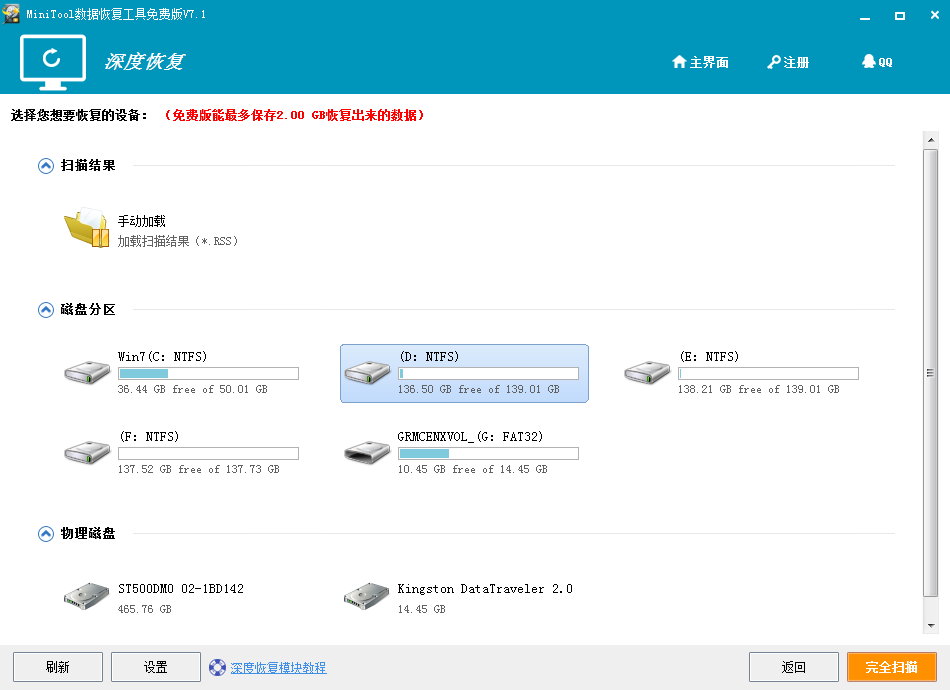Screen dimensions: 950x690
Task: Collapse the 扫描结果 section
Action: tap(46, 166)
